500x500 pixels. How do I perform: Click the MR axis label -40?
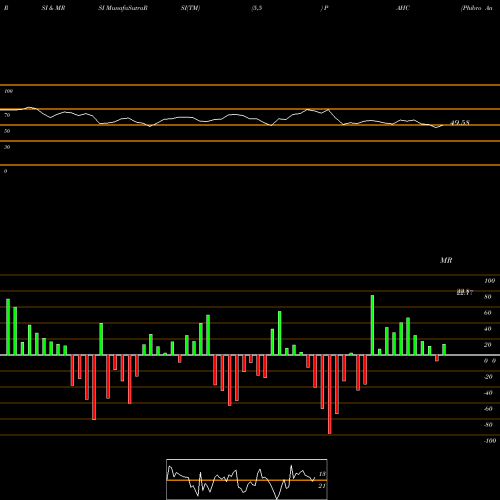tap(488, 393)
